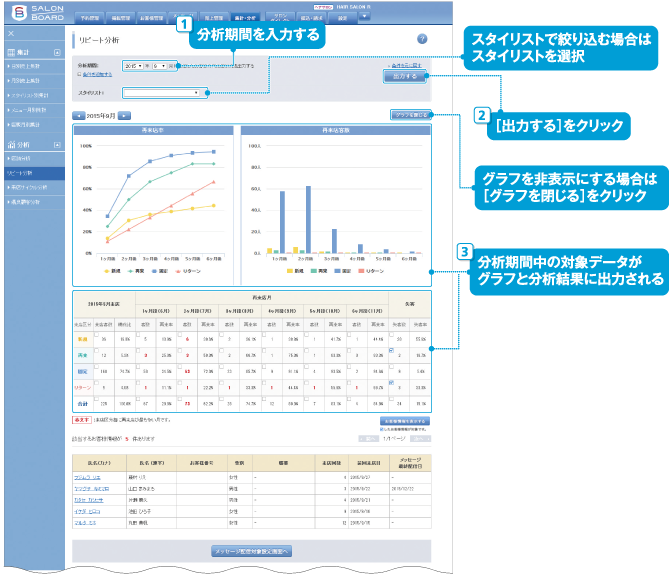Tick 新規 row 失客 checkbox
This screenshot has width=670, height=578.
point(391,334)
